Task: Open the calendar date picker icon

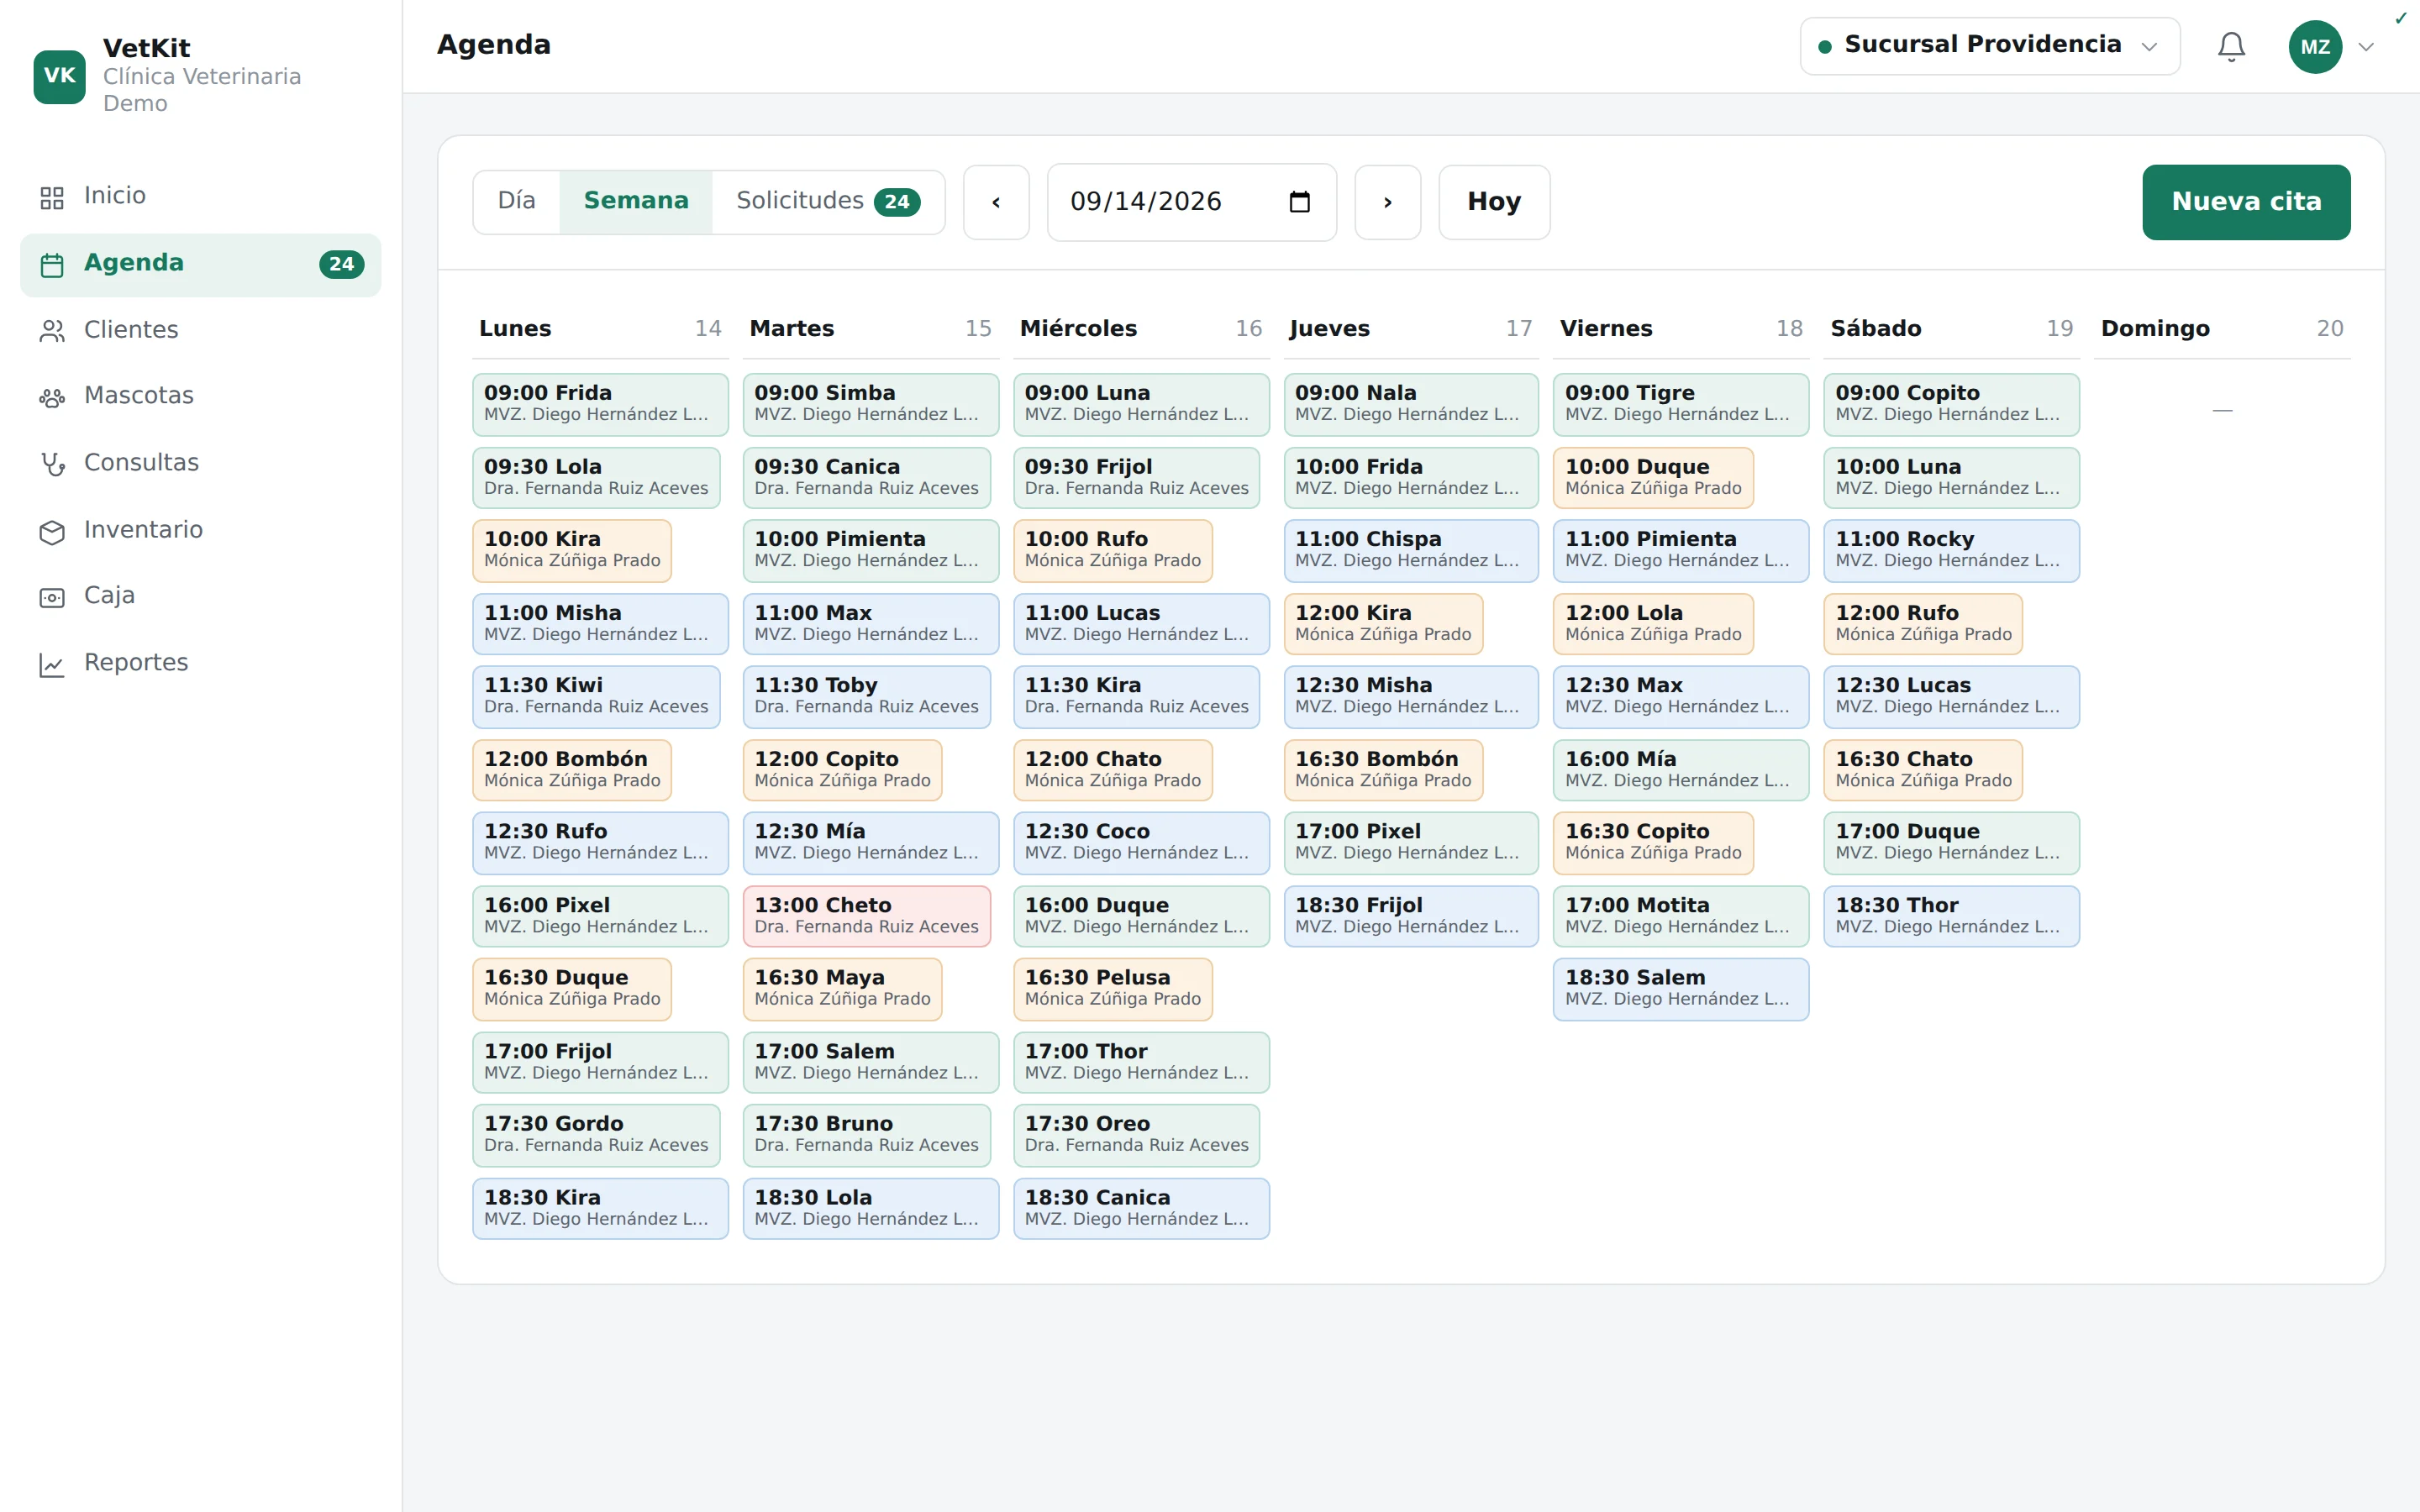Action: 1299,202
